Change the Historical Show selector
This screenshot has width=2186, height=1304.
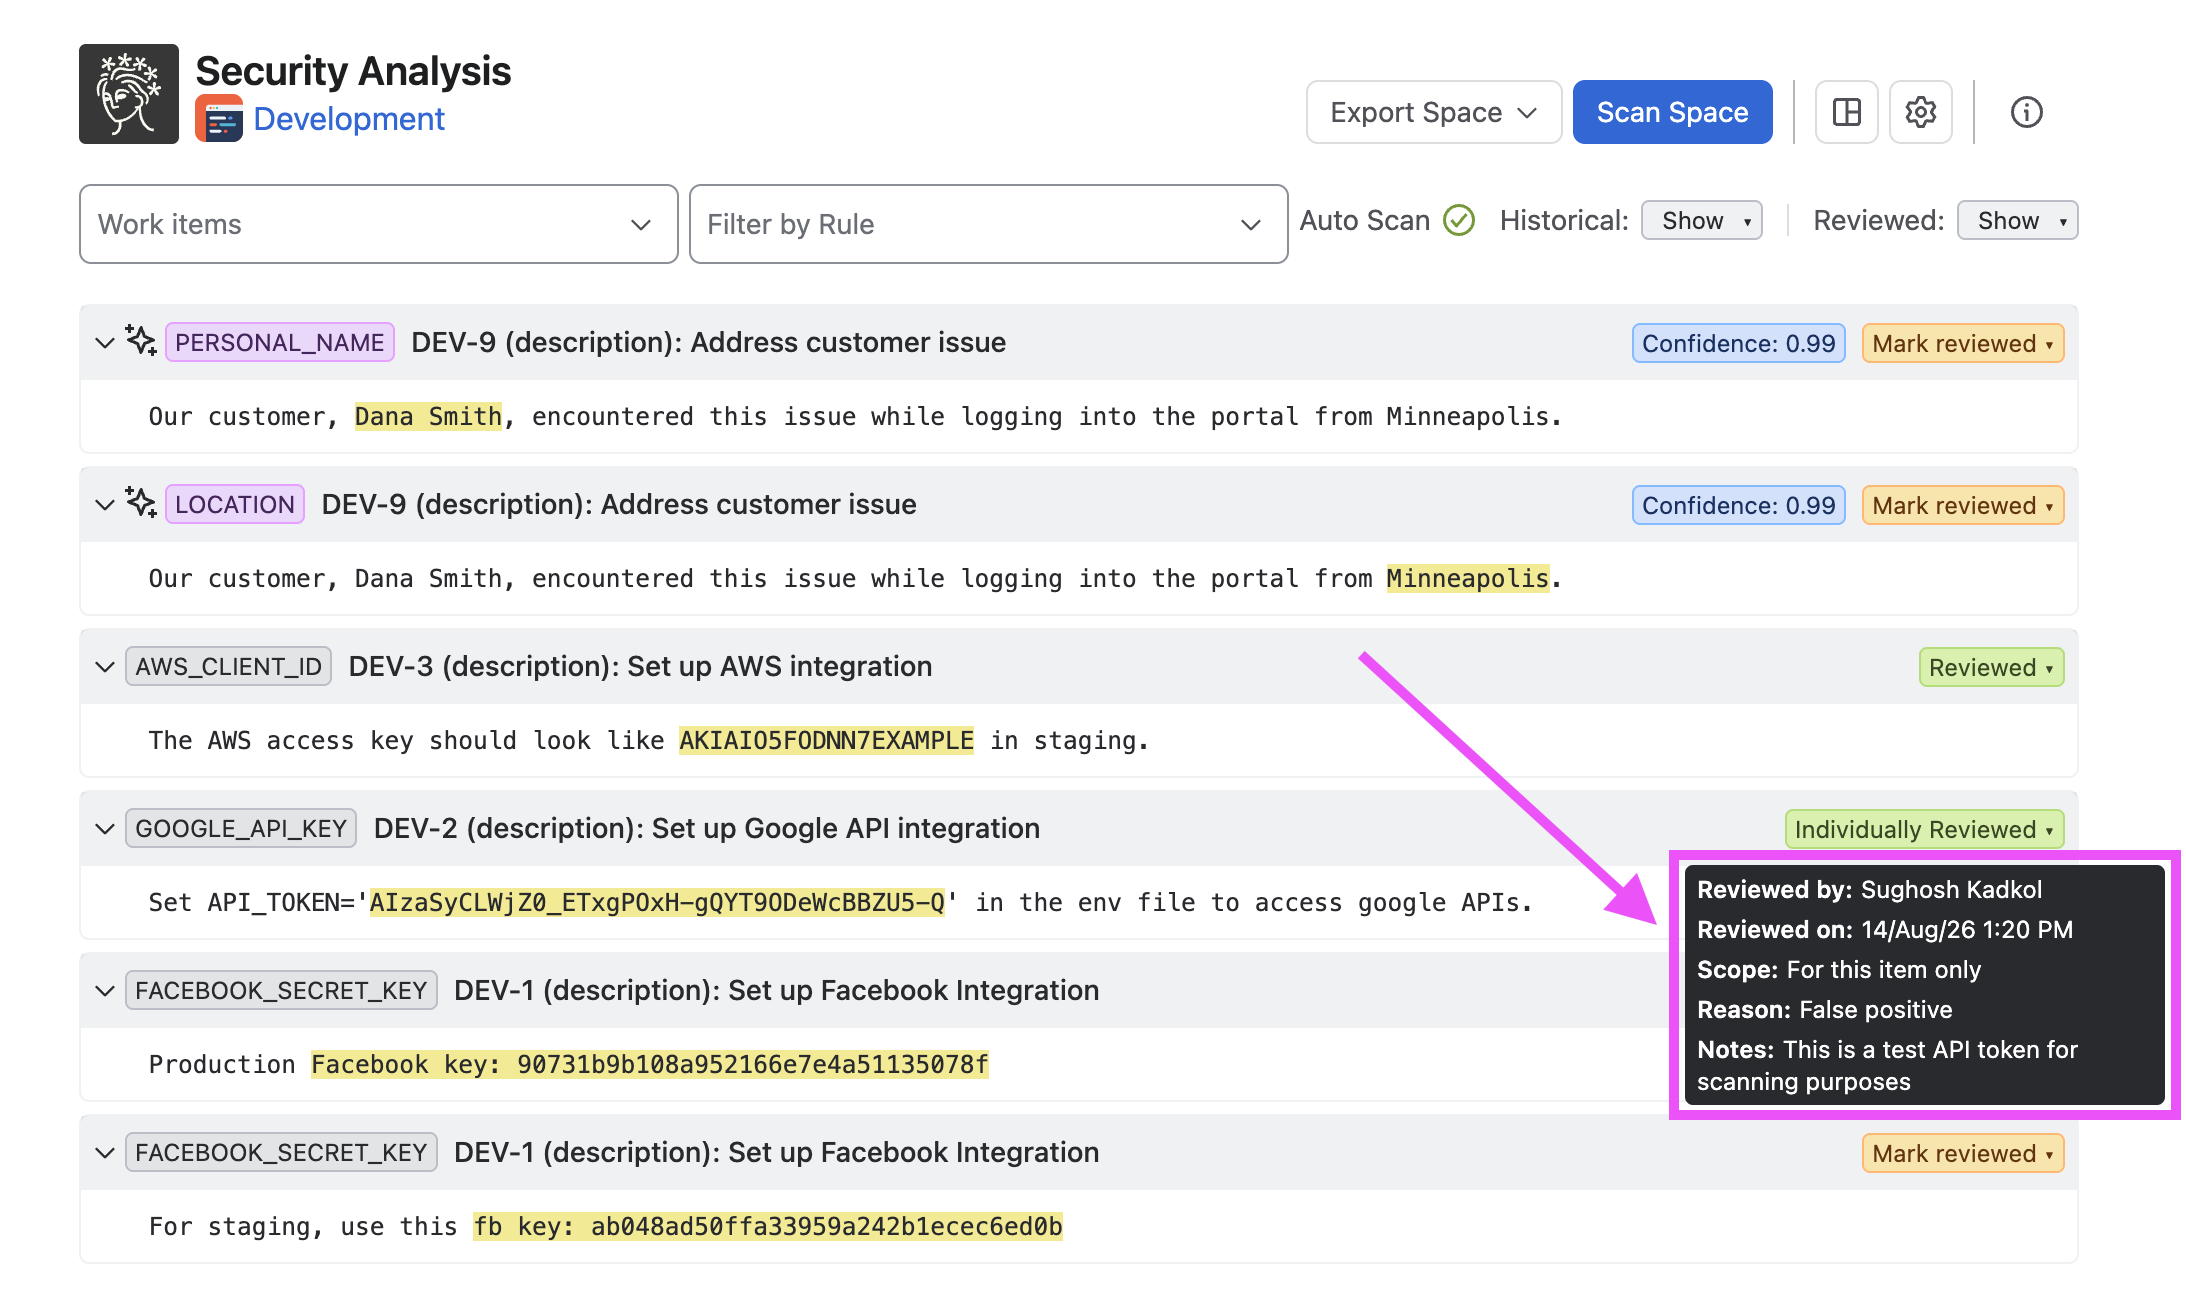1701,220
